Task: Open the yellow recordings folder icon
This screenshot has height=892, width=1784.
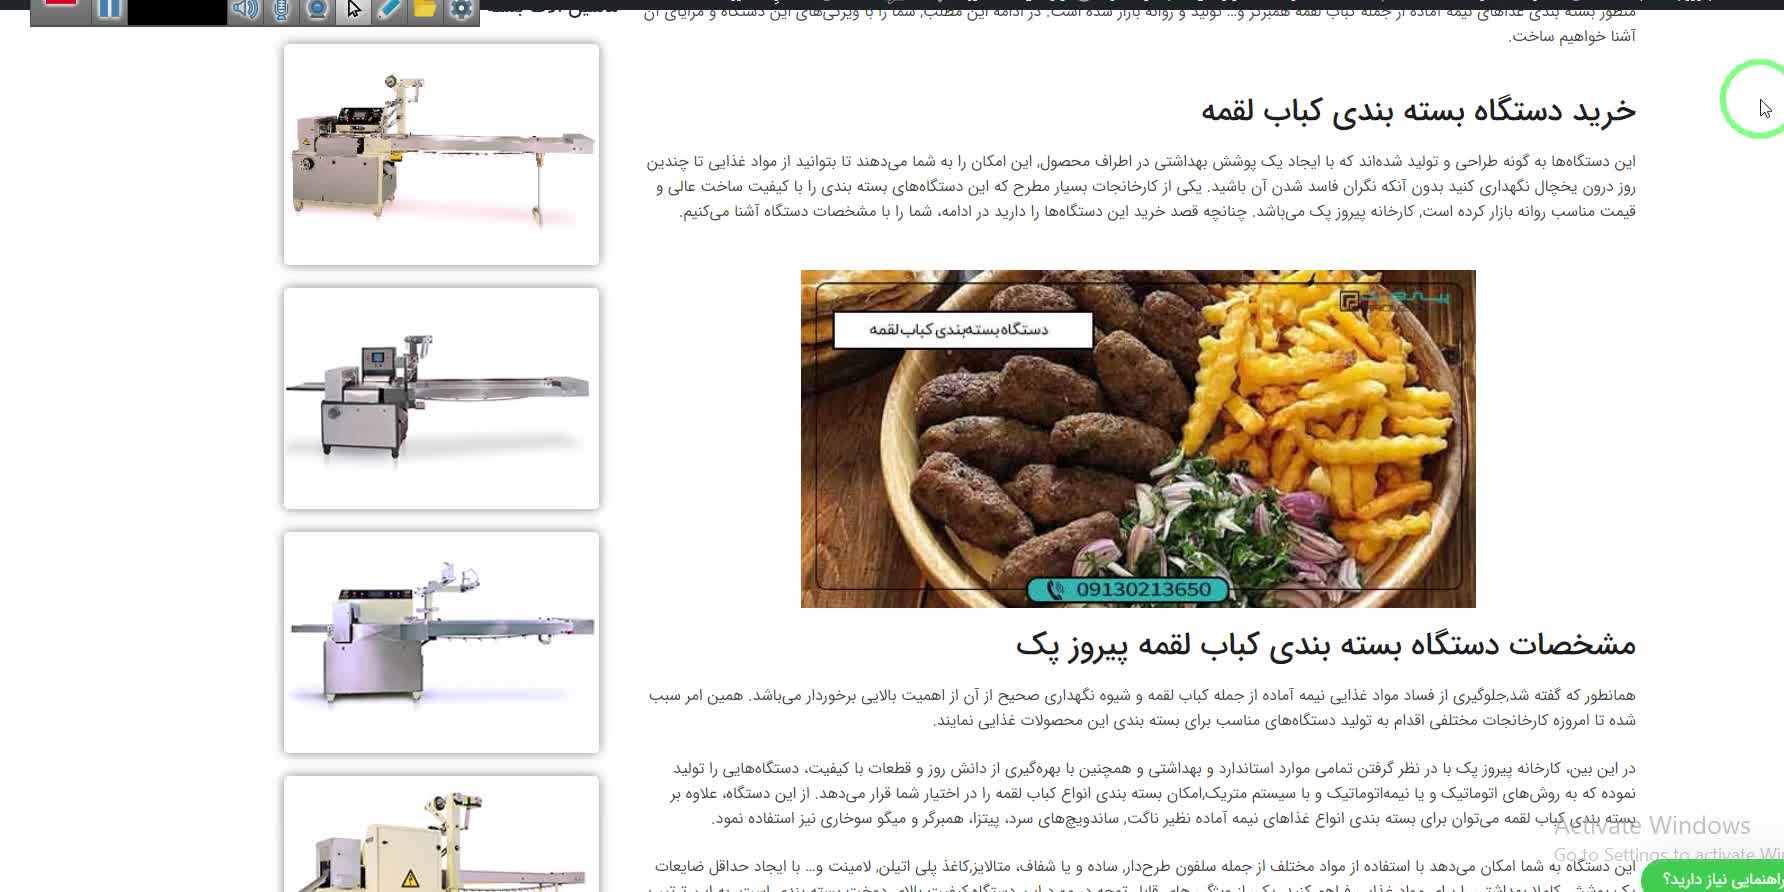Action: pos(425,10)
